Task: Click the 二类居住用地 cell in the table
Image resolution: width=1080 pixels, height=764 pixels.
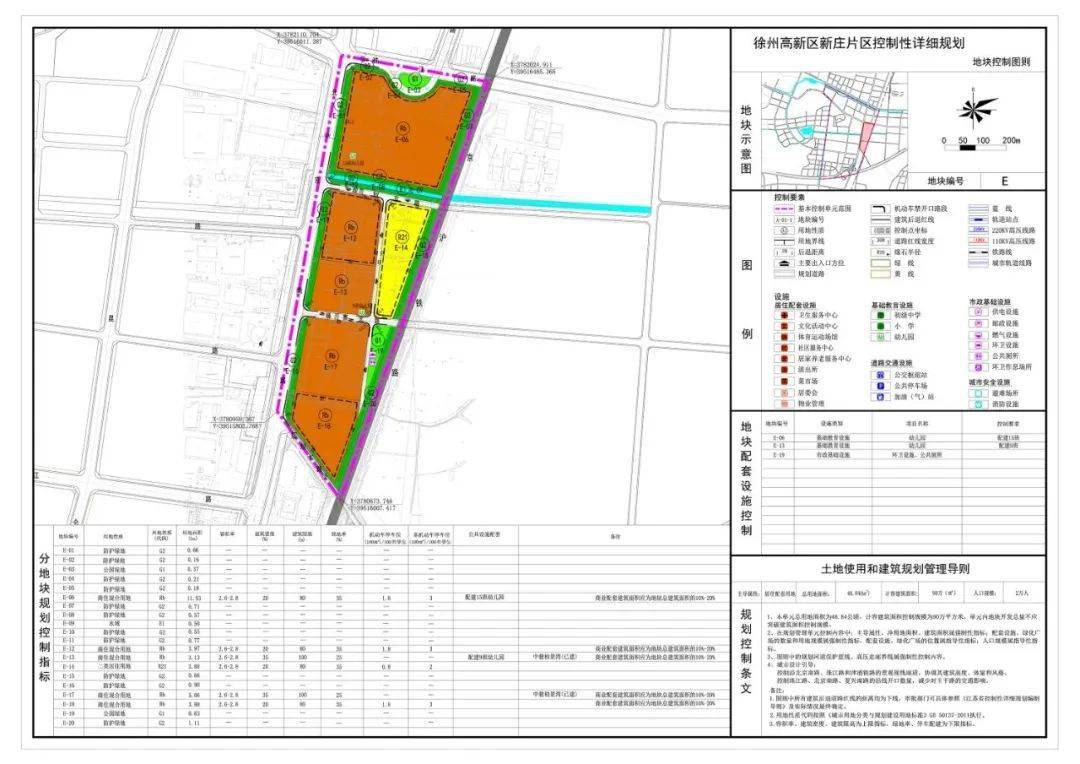Action: [113, 667]
